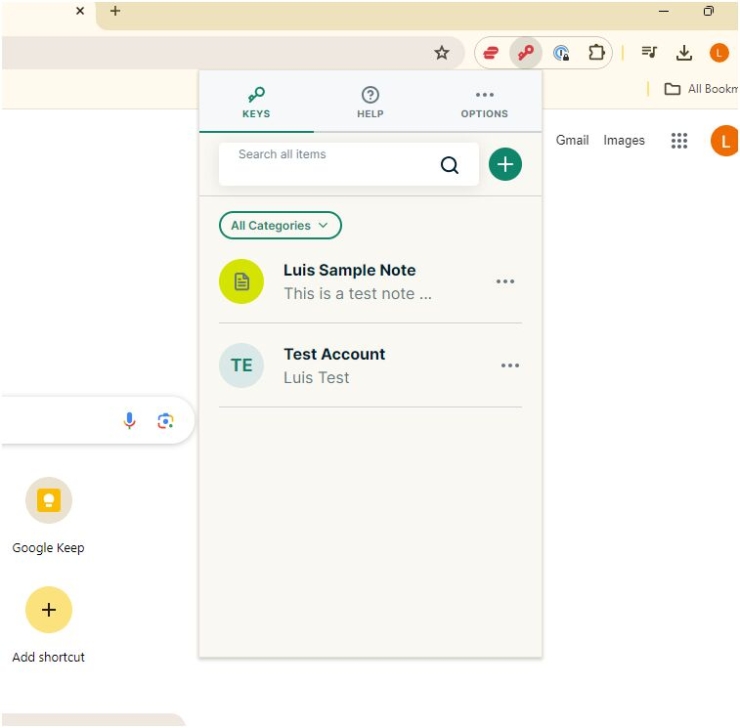Switch to the Help tab
This screenshot has width=740, height=728.
point(370,102)
